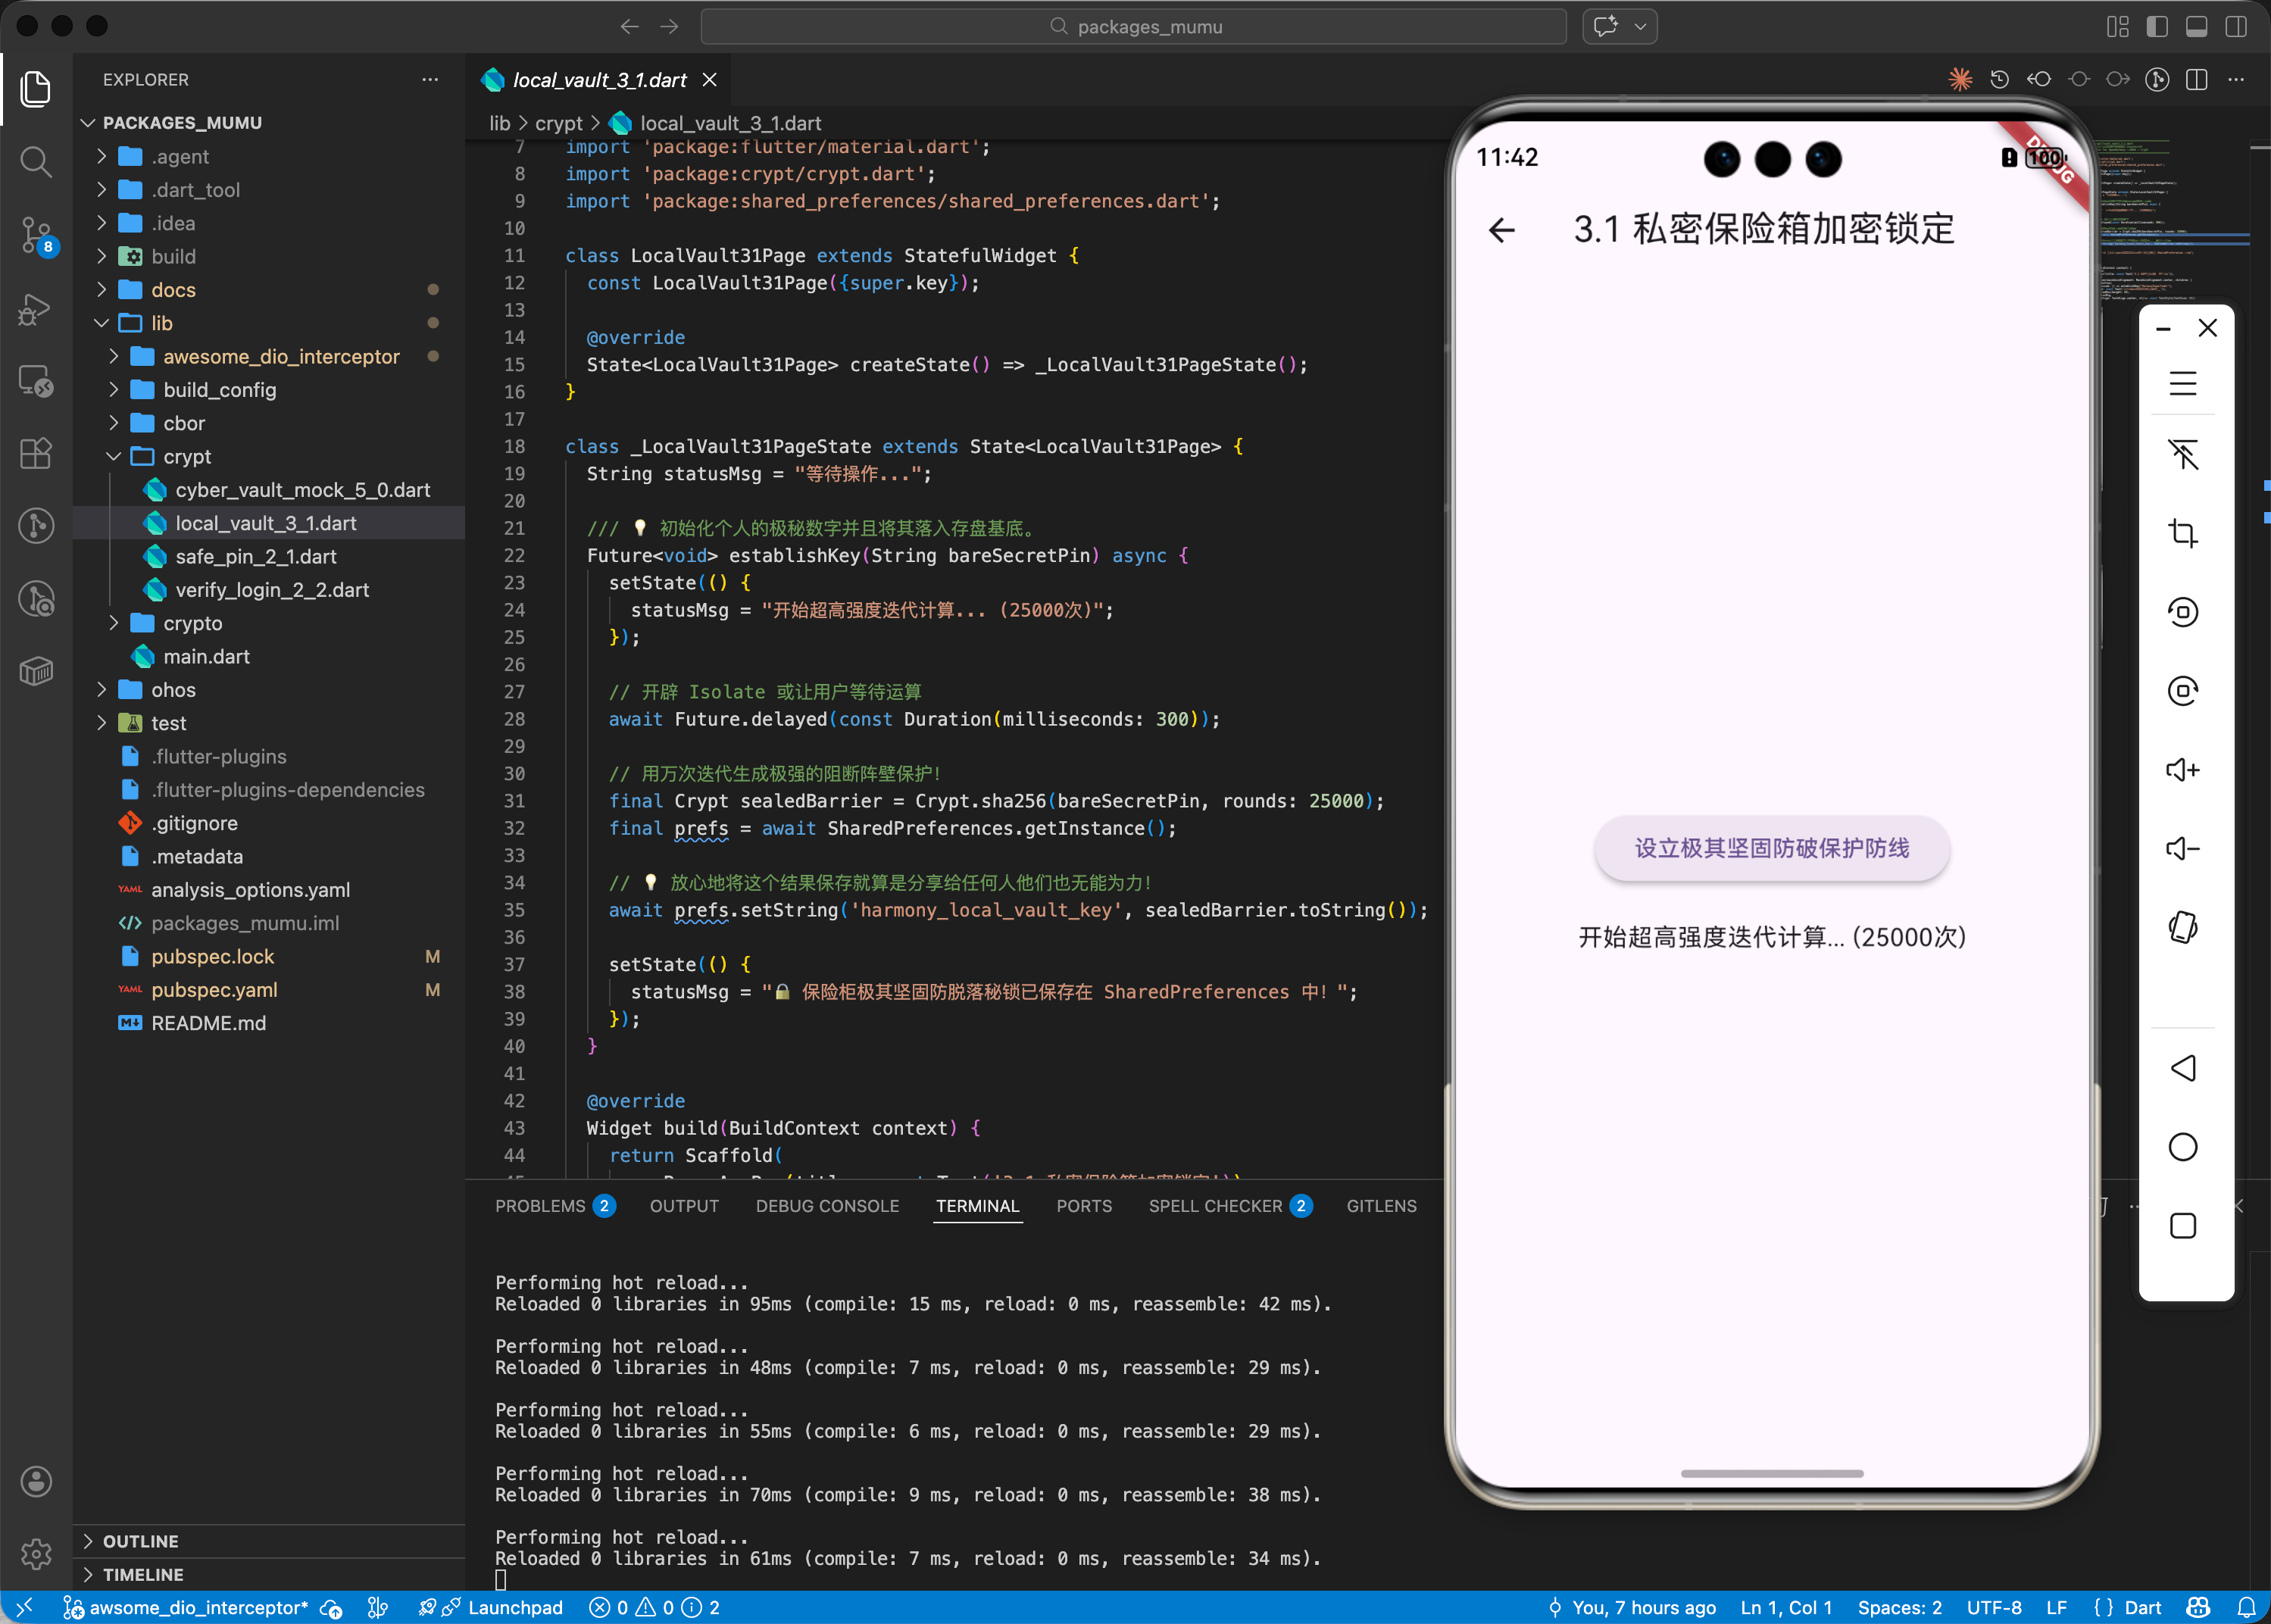Click Dart language mode in status bar
2271x1624 pixels.
pos(2142,1608)
